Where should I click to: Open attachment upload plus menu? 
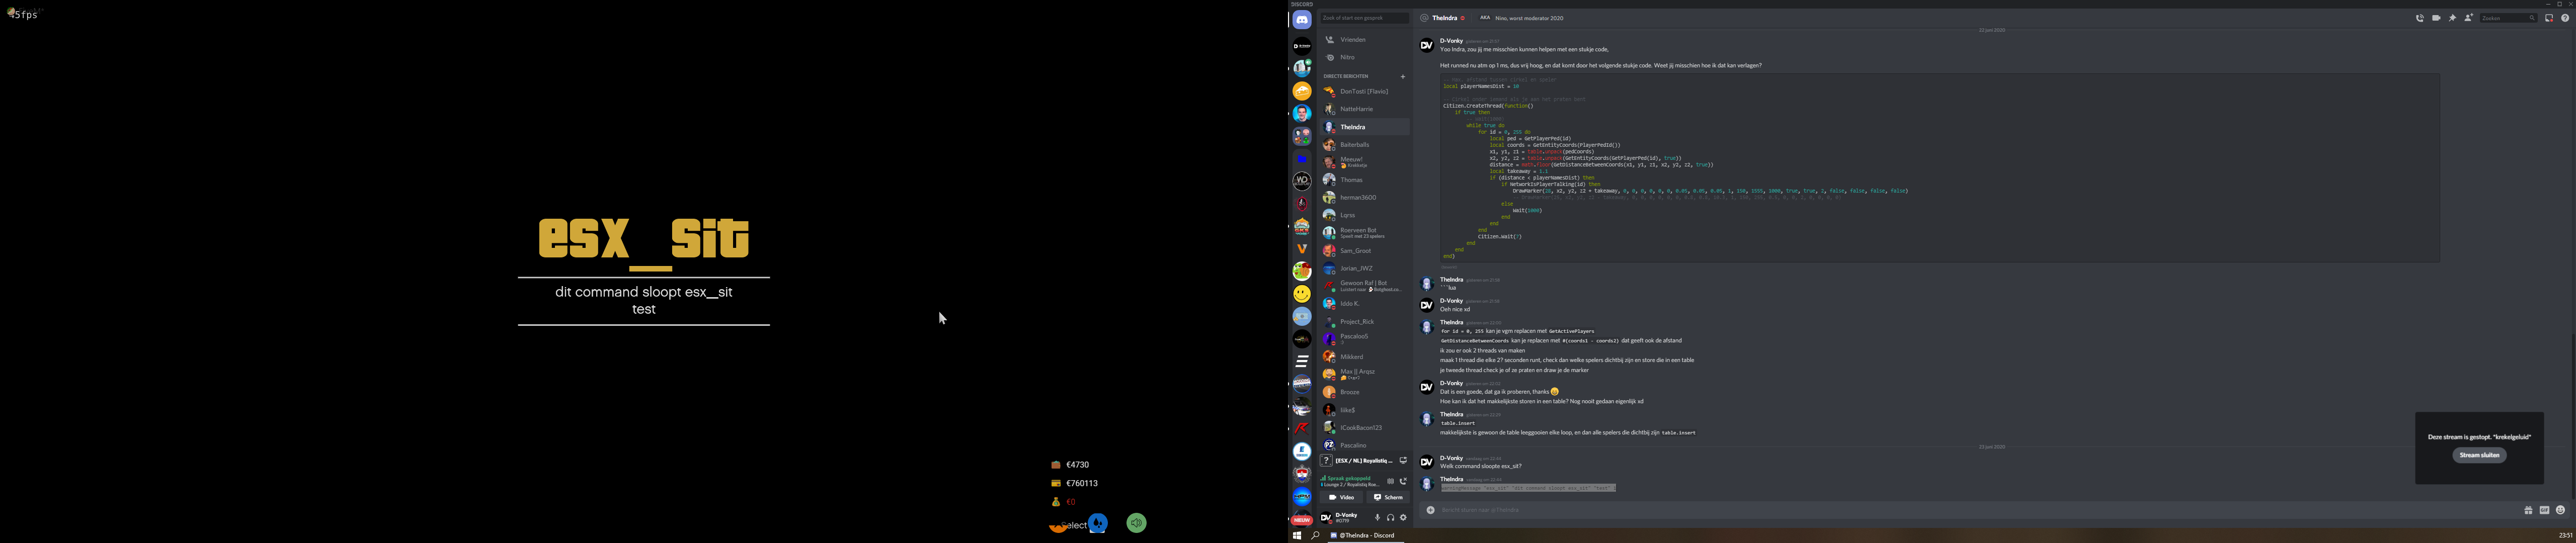coord(1430,510)
